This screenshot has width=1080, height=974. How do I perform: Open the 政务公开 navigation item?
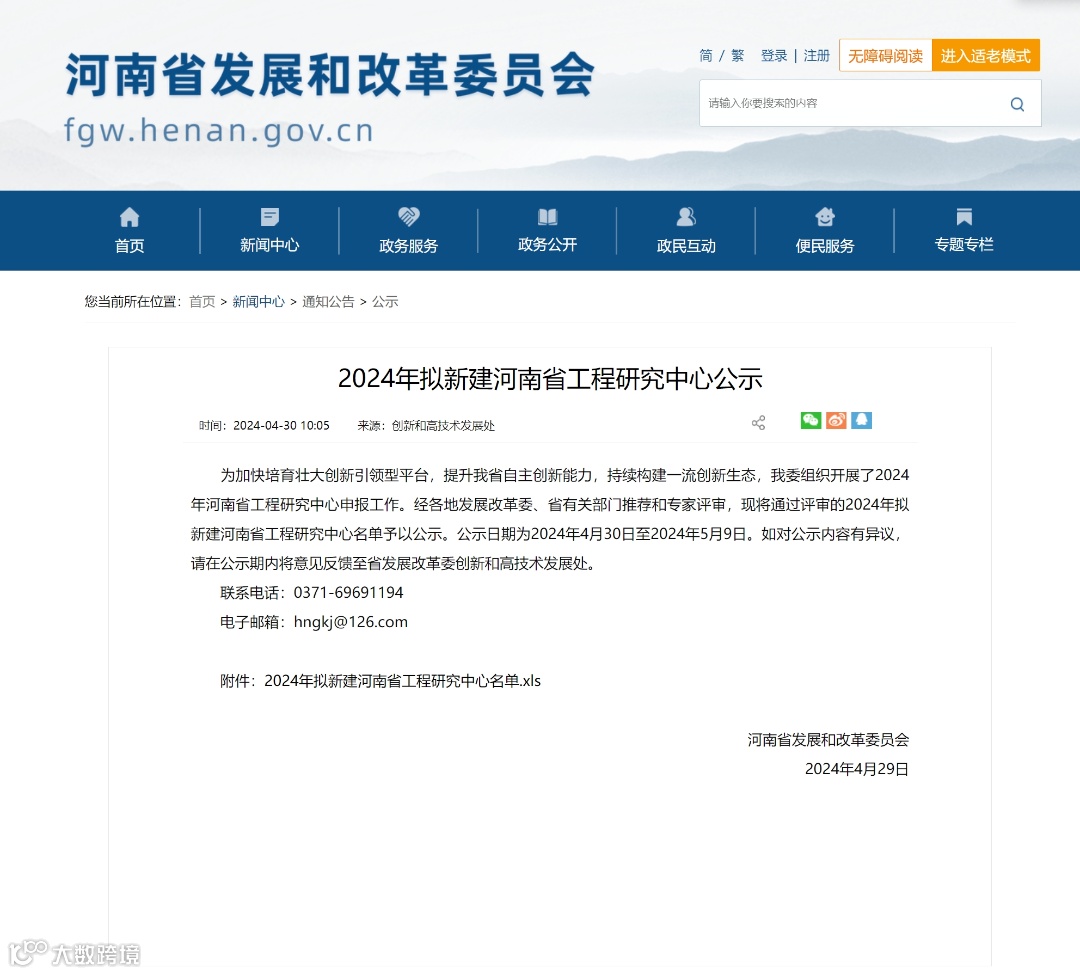pyautogui.click(x=548, y=245)
